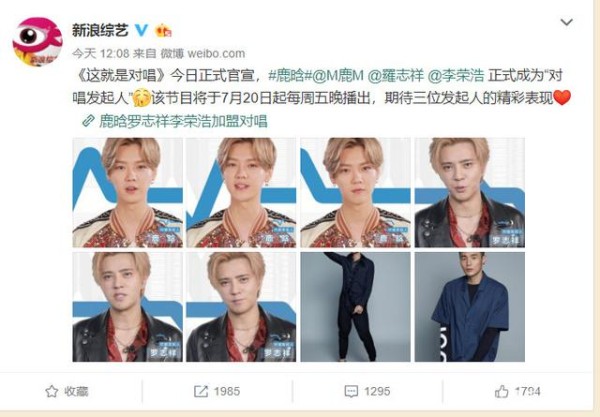This screenshot has width=600, height=417.
Task: Click the blue verified V badge
Action: (141, 30)
